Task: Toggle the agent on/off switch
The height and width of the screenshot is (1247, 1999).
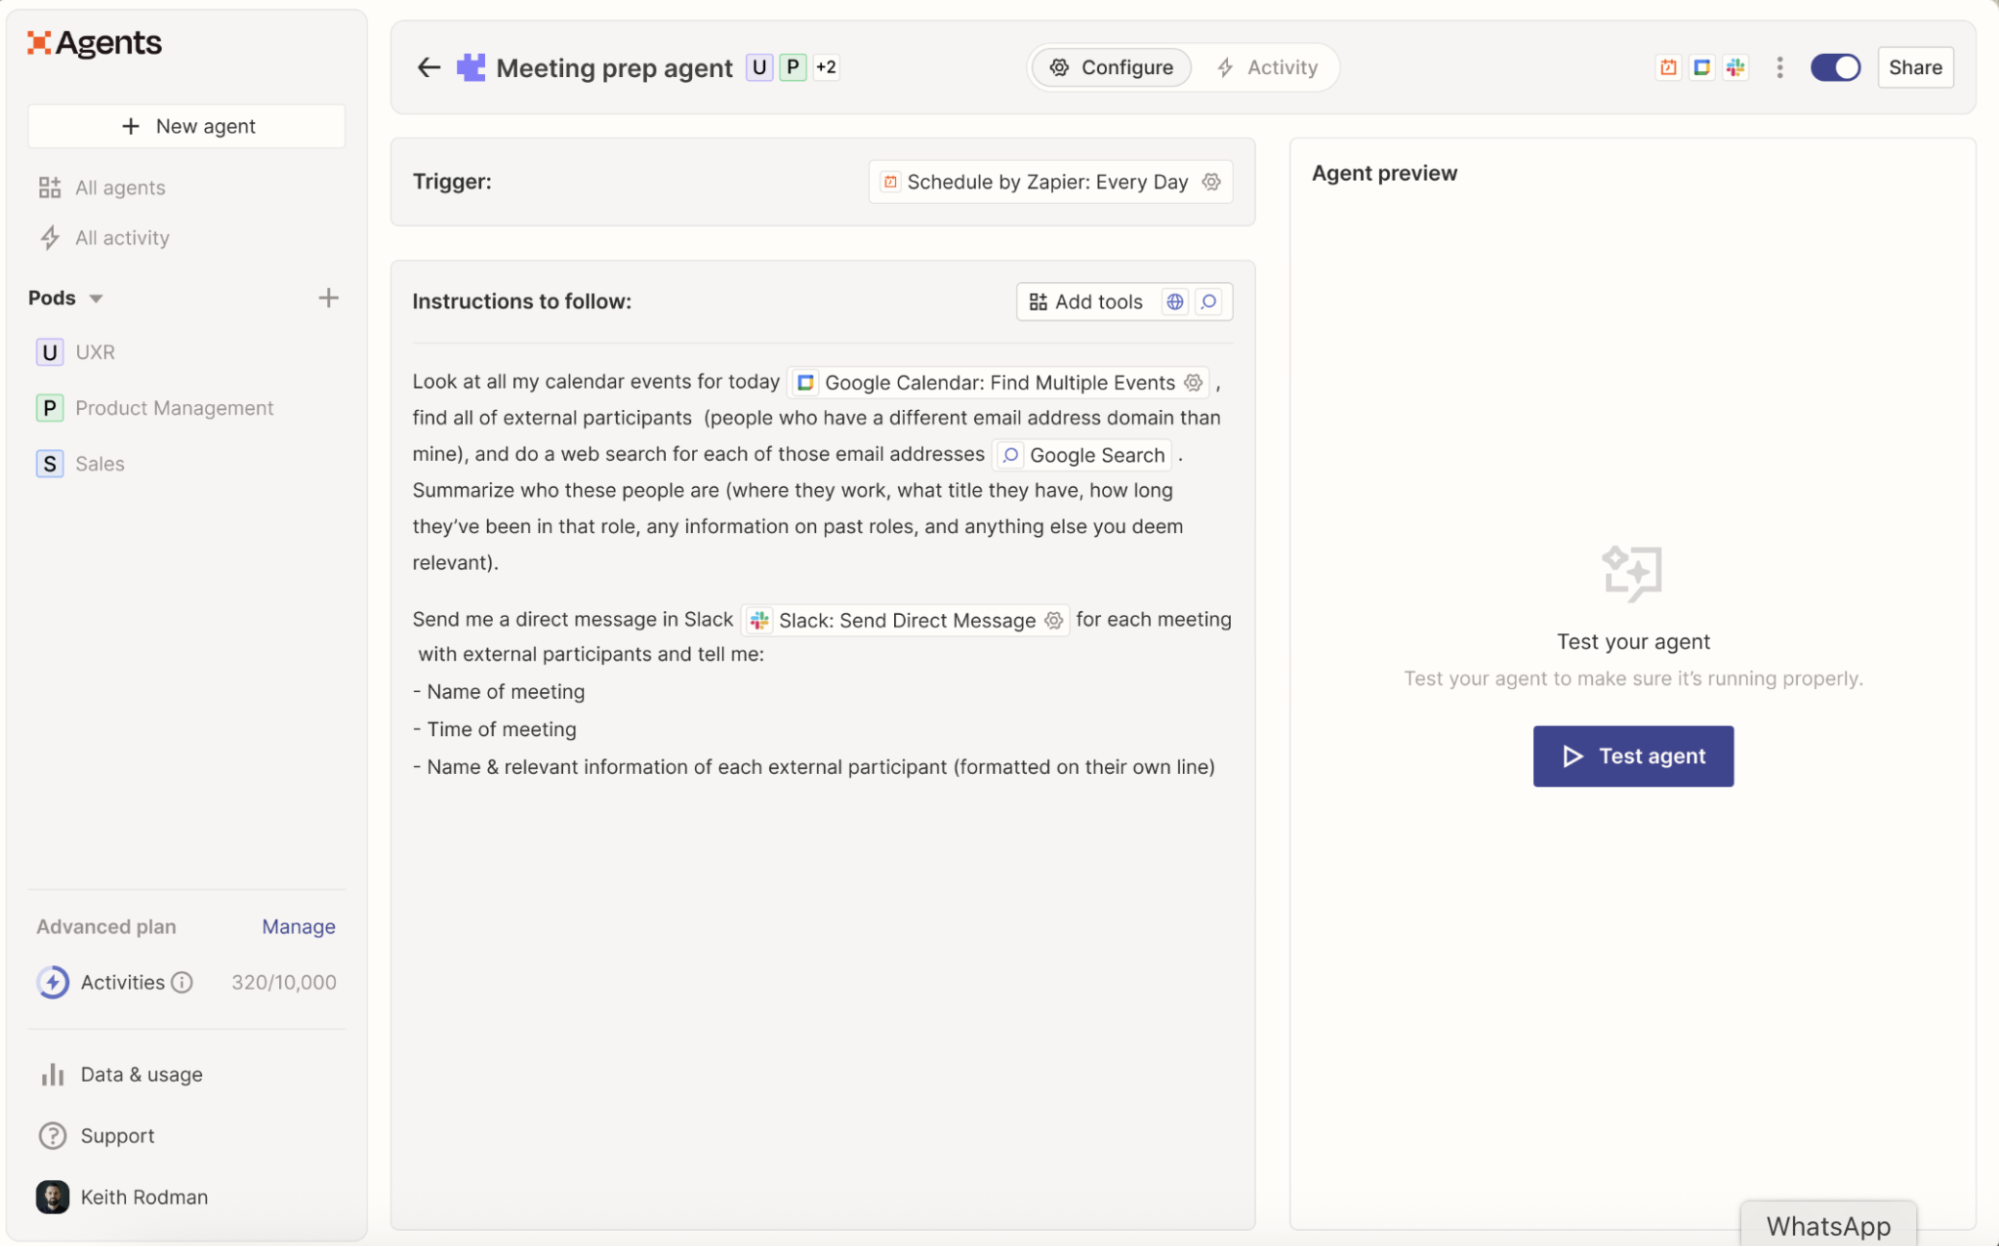Action: click(1835, 67)
